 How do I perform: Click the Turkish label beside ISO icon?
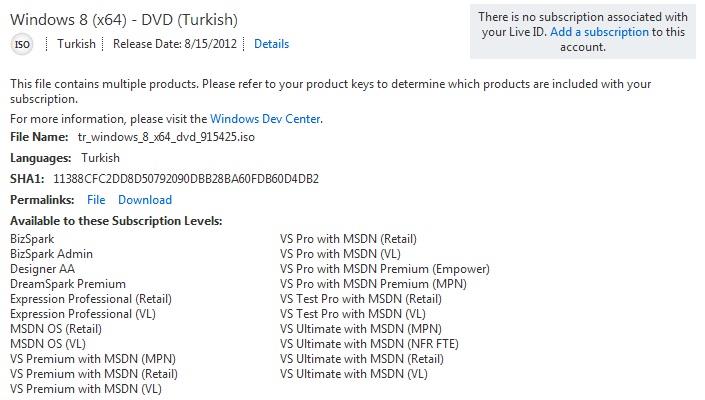77,44
